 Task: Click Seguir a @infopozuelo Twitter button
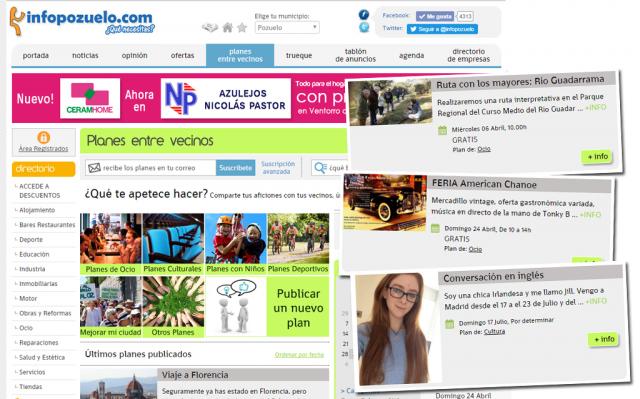(x=442, y=29)
